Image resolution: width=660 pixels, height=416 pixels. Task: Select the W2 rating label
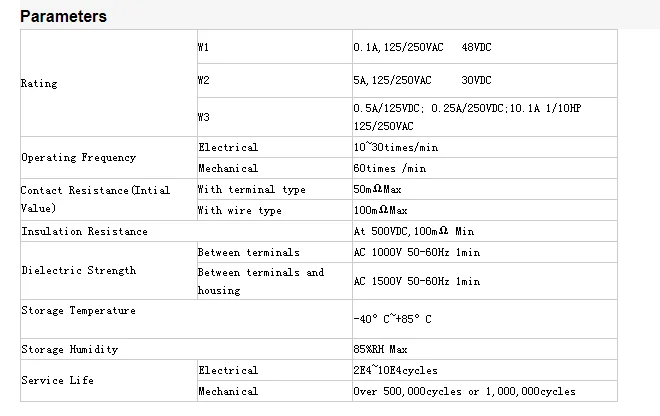pyautogui.click(x=204, y=80)
